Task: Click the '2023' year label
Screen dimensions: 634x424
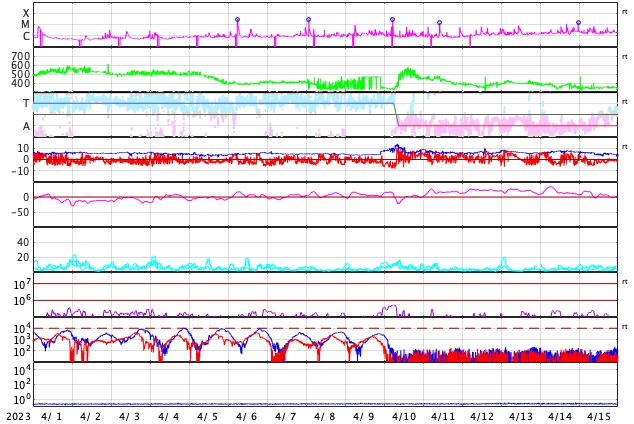Action: (18, 417)
